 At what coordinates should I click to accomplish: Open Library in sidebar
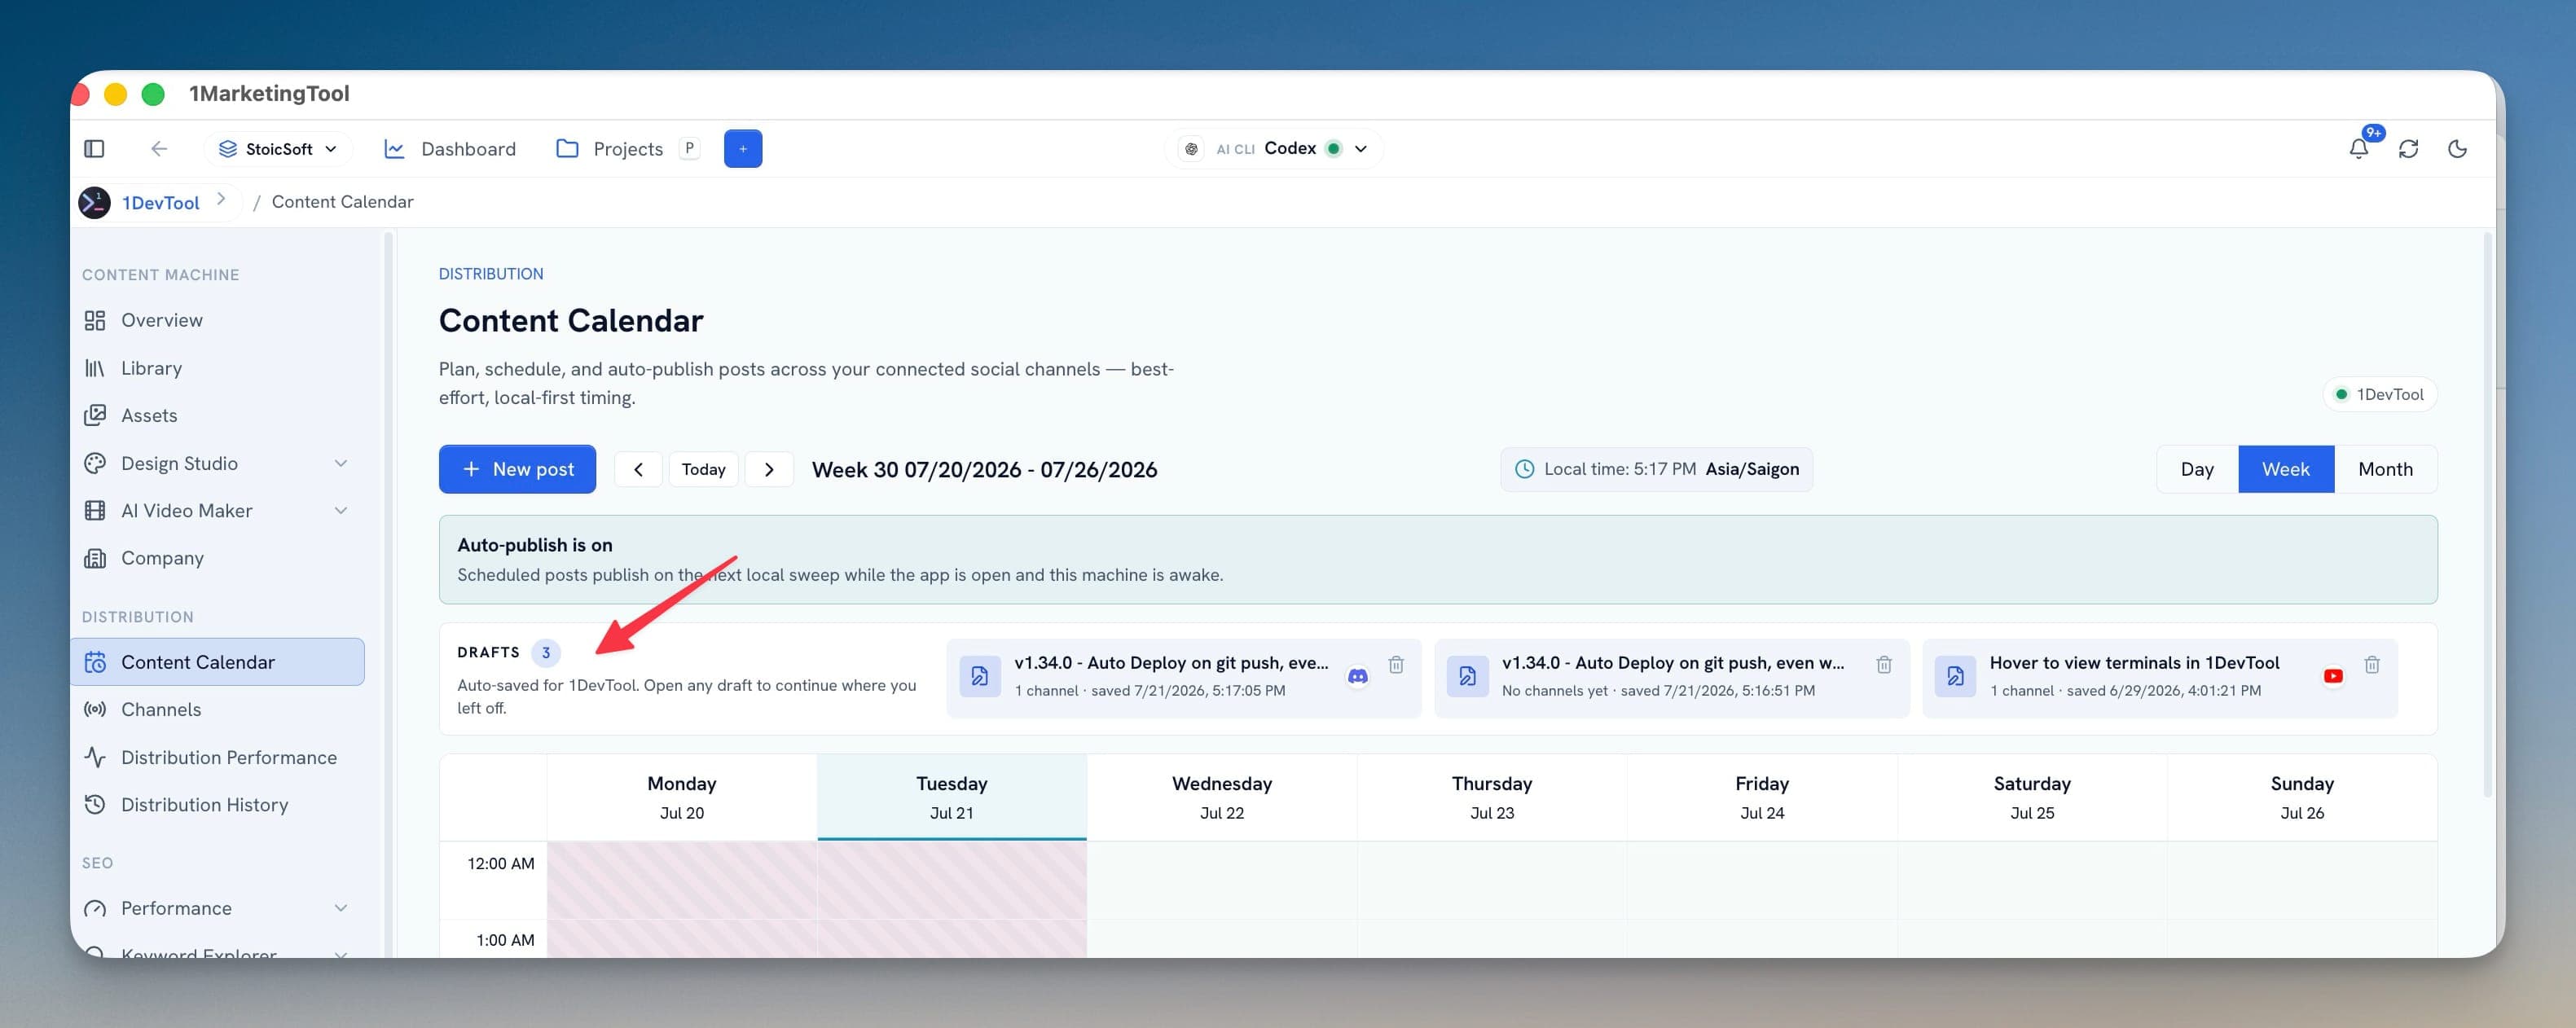218,368
